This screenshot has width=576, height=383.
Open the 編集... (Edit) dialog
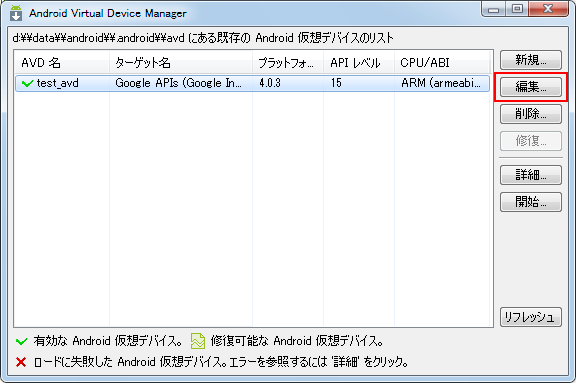click(530, 87)
